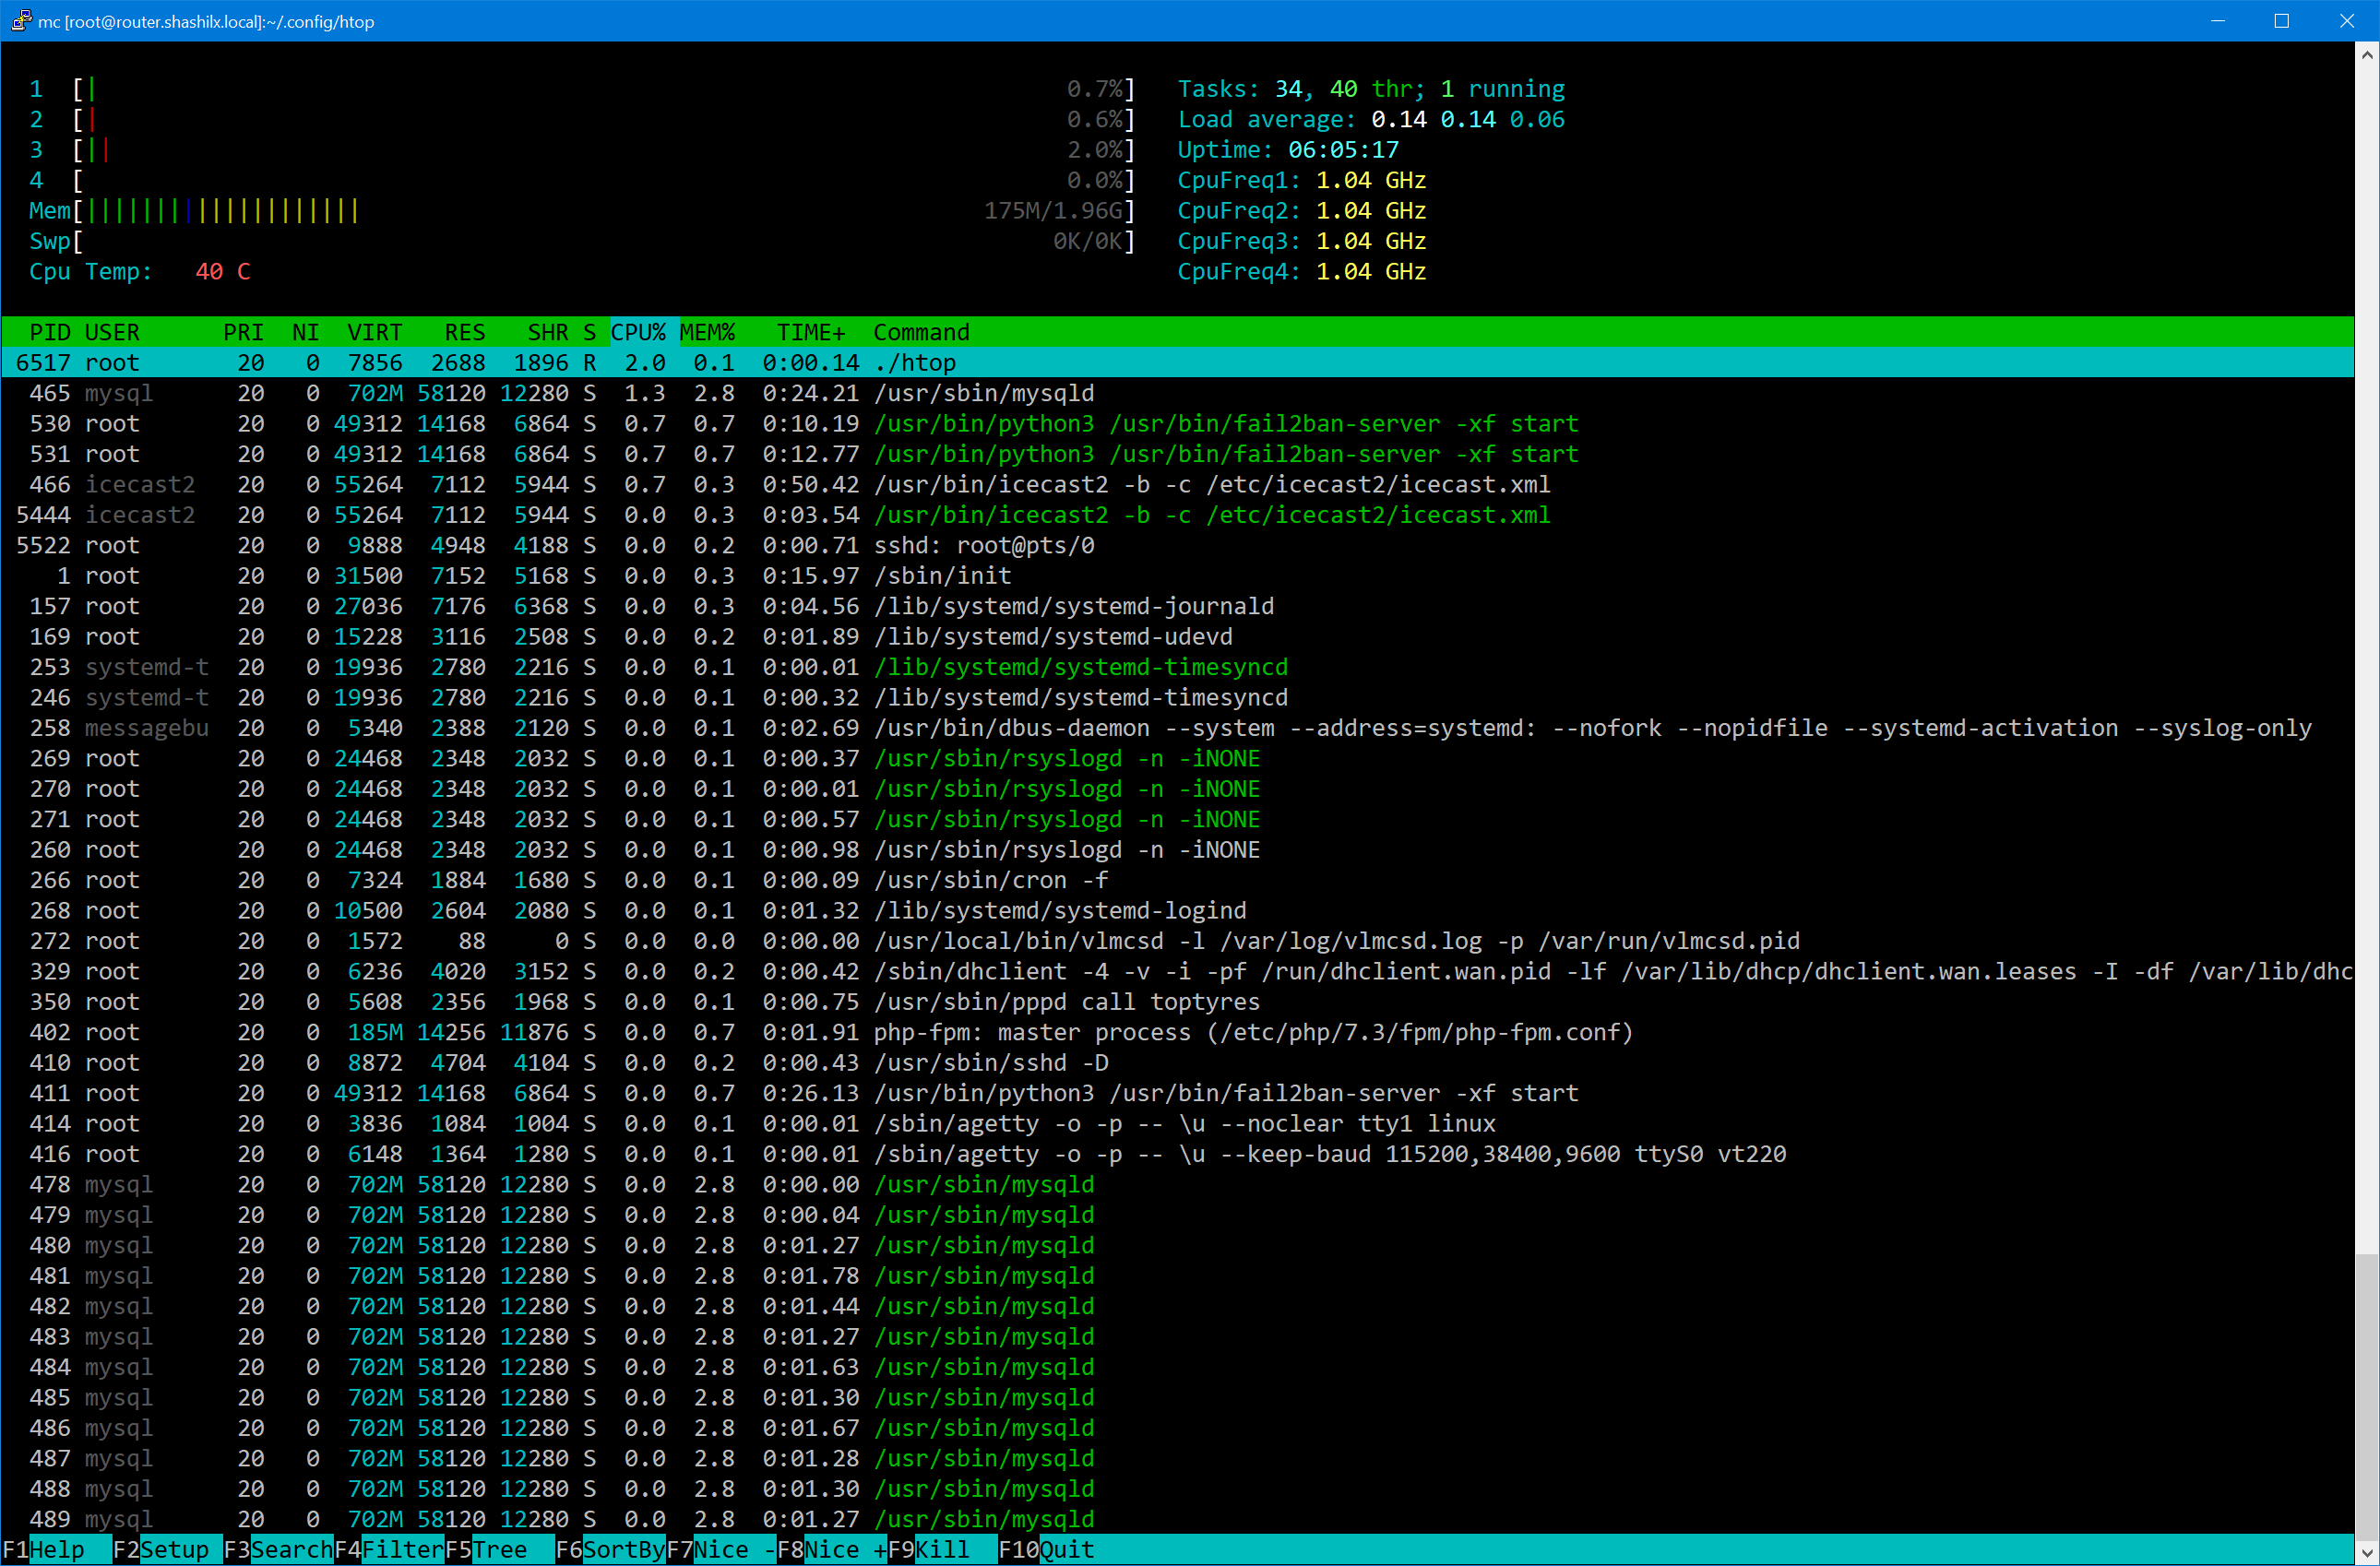Viewport: 2380px width, 1566px height.
Task: Click the scroll up arrow of terminal scrollbar
Action: pyautogui.click(x=2366, y=54)
